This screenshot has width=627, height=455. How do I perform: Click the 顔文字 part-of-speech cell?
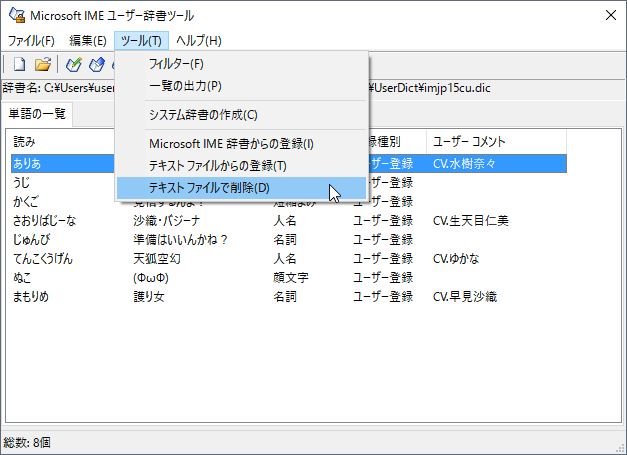click(291, 277)
